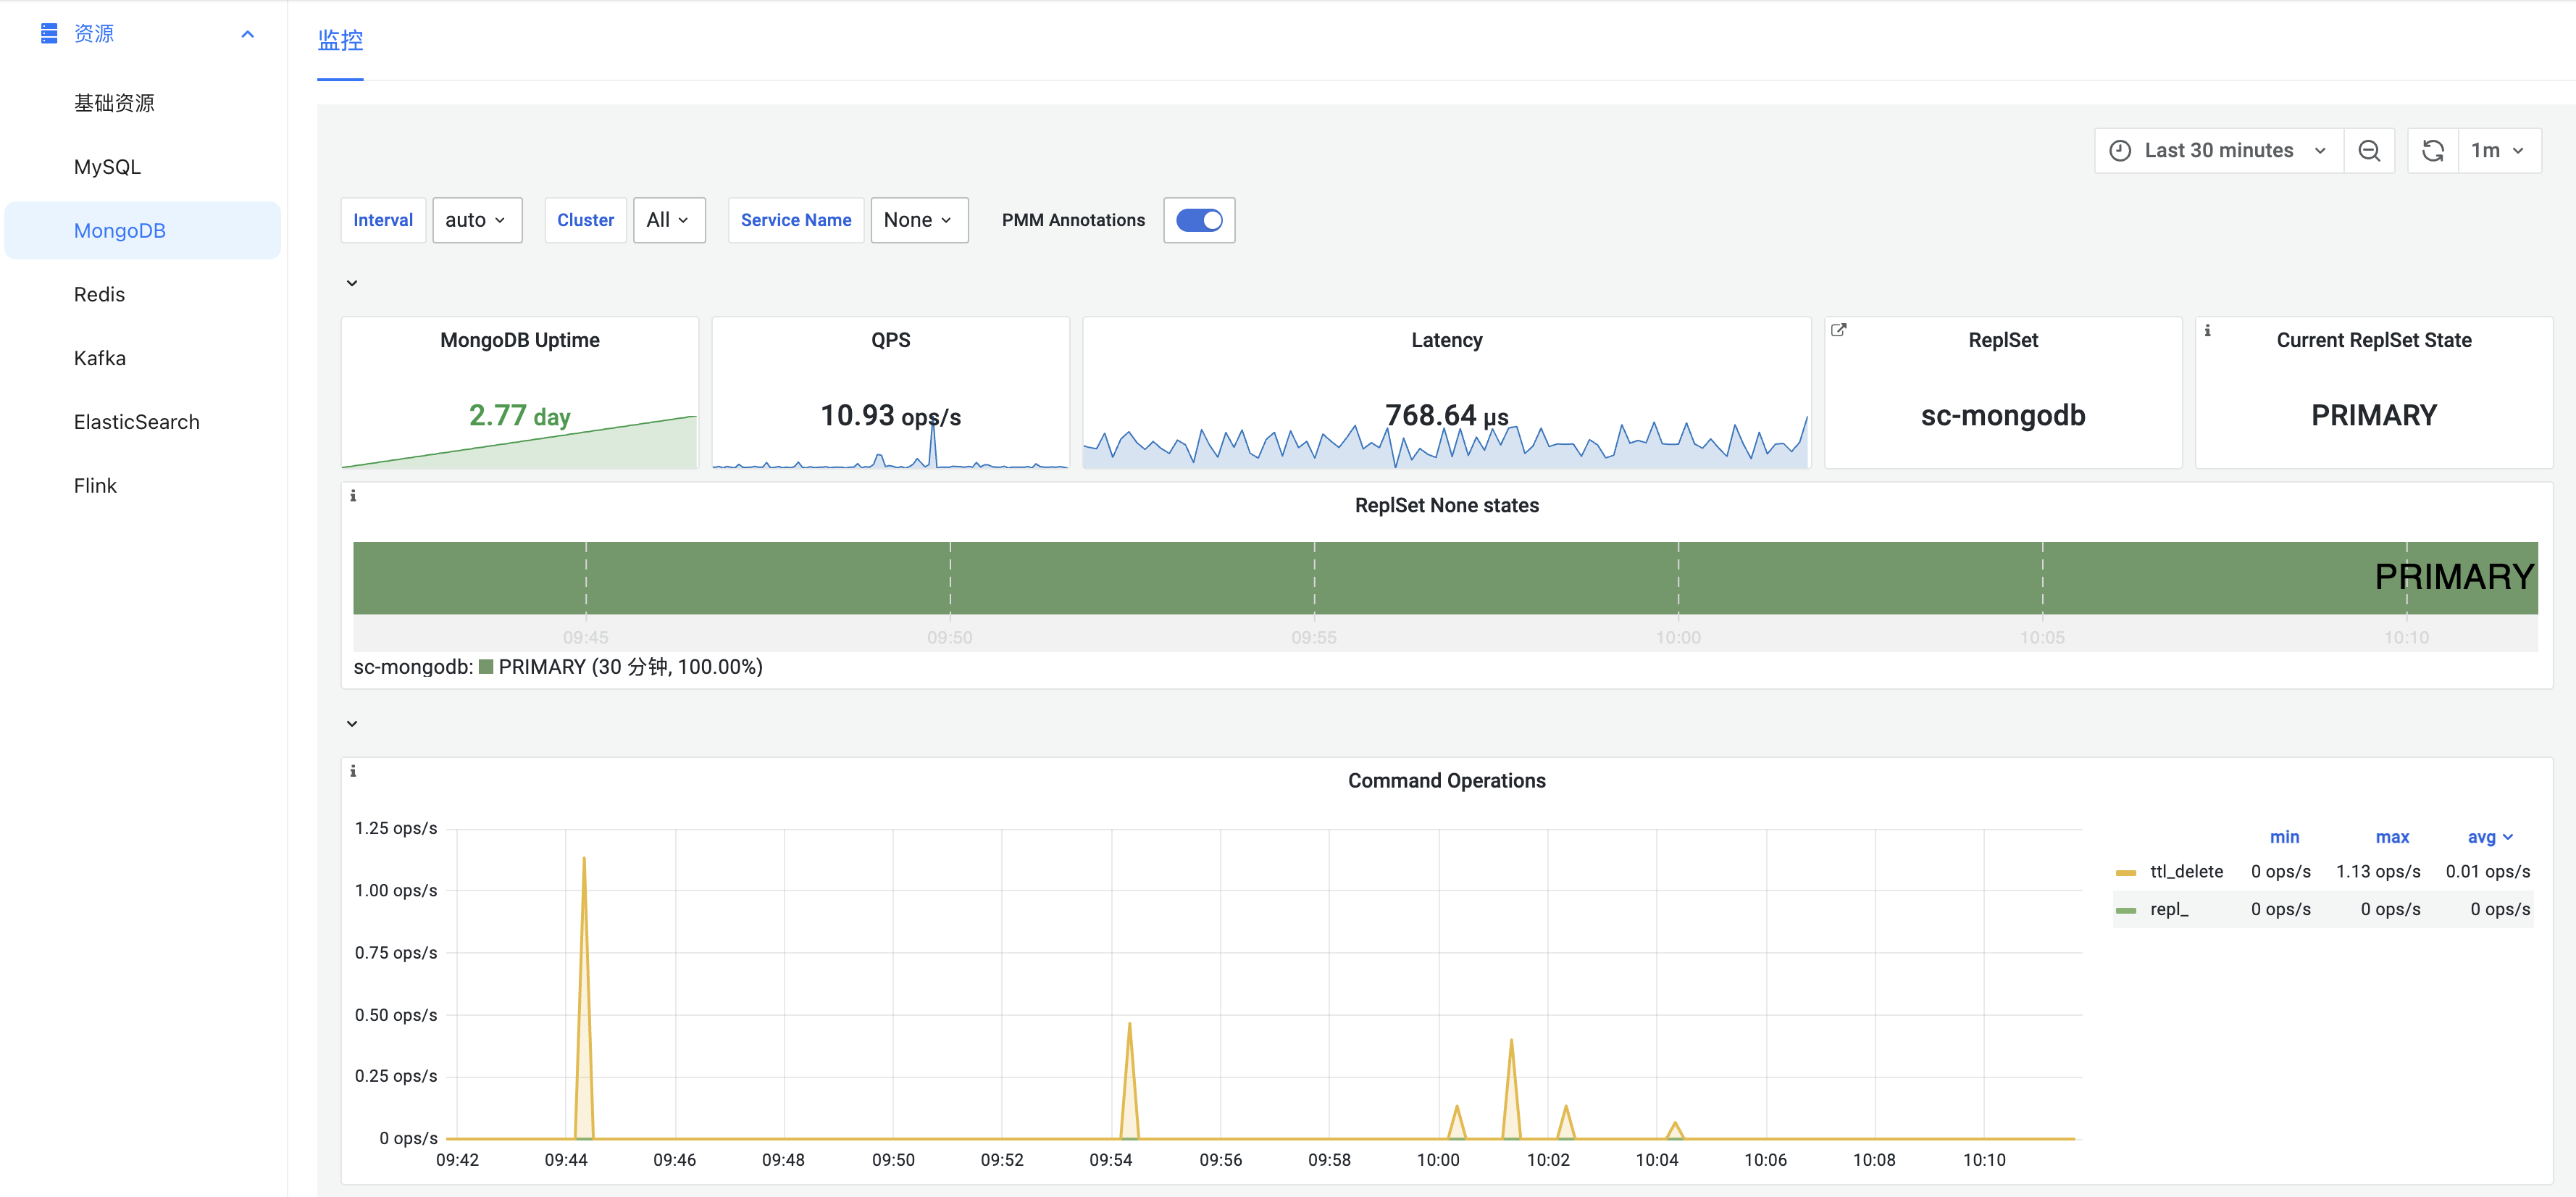
Task: Click the 768.64 µs latency value
Action: 1446,415
